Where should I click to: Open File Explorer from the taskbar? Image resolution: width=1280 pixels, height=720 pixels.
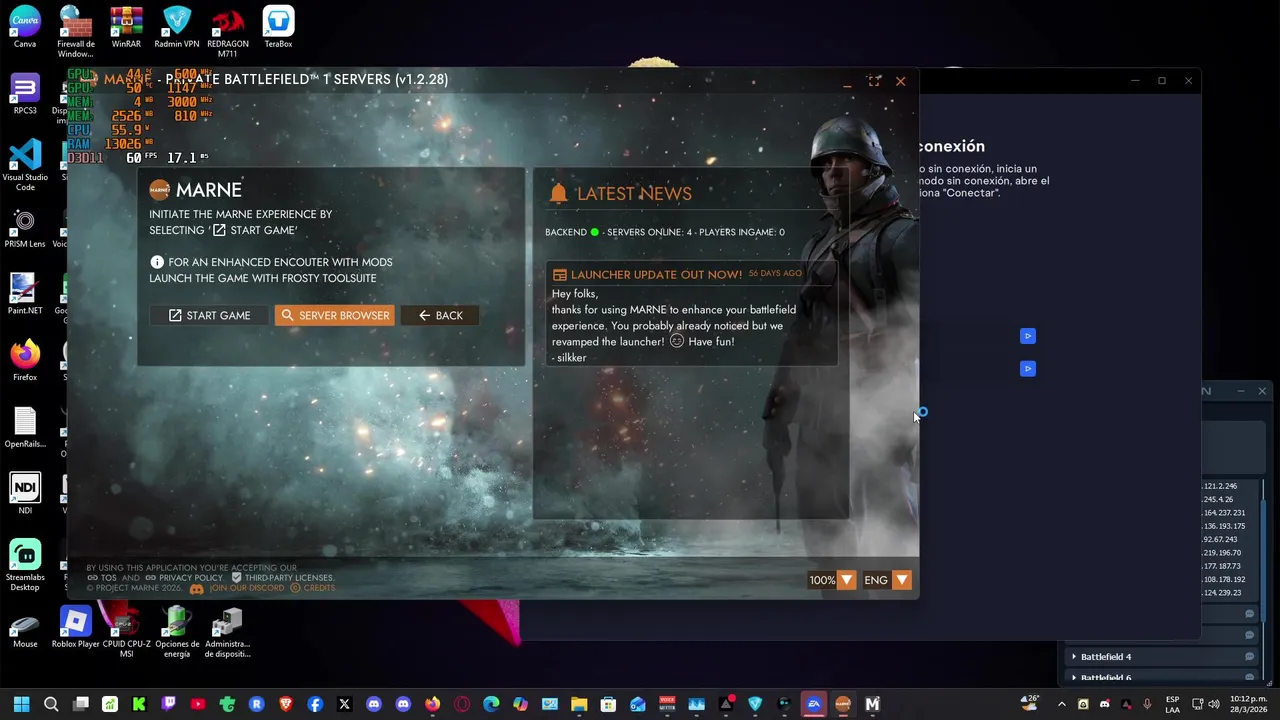tap(579, 704)
